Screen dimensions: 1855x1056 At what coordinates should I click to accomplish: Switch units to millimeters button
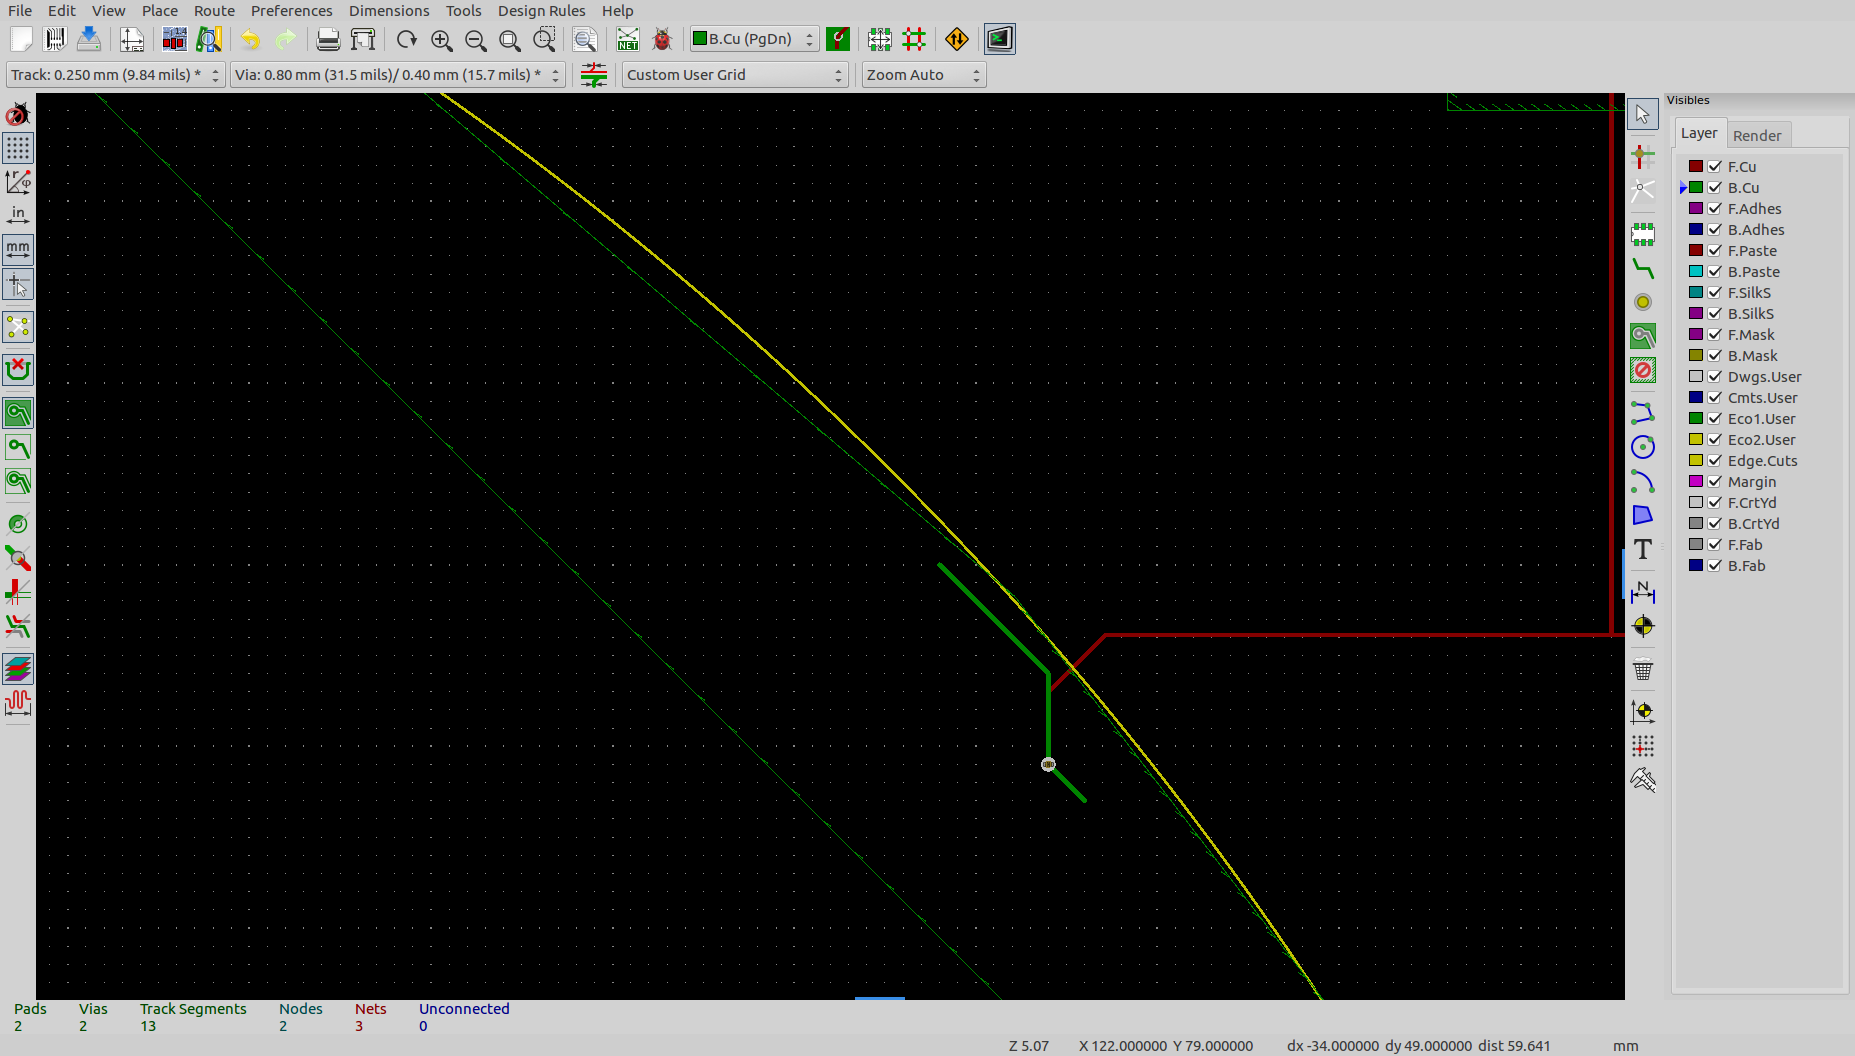click(18, 250)
